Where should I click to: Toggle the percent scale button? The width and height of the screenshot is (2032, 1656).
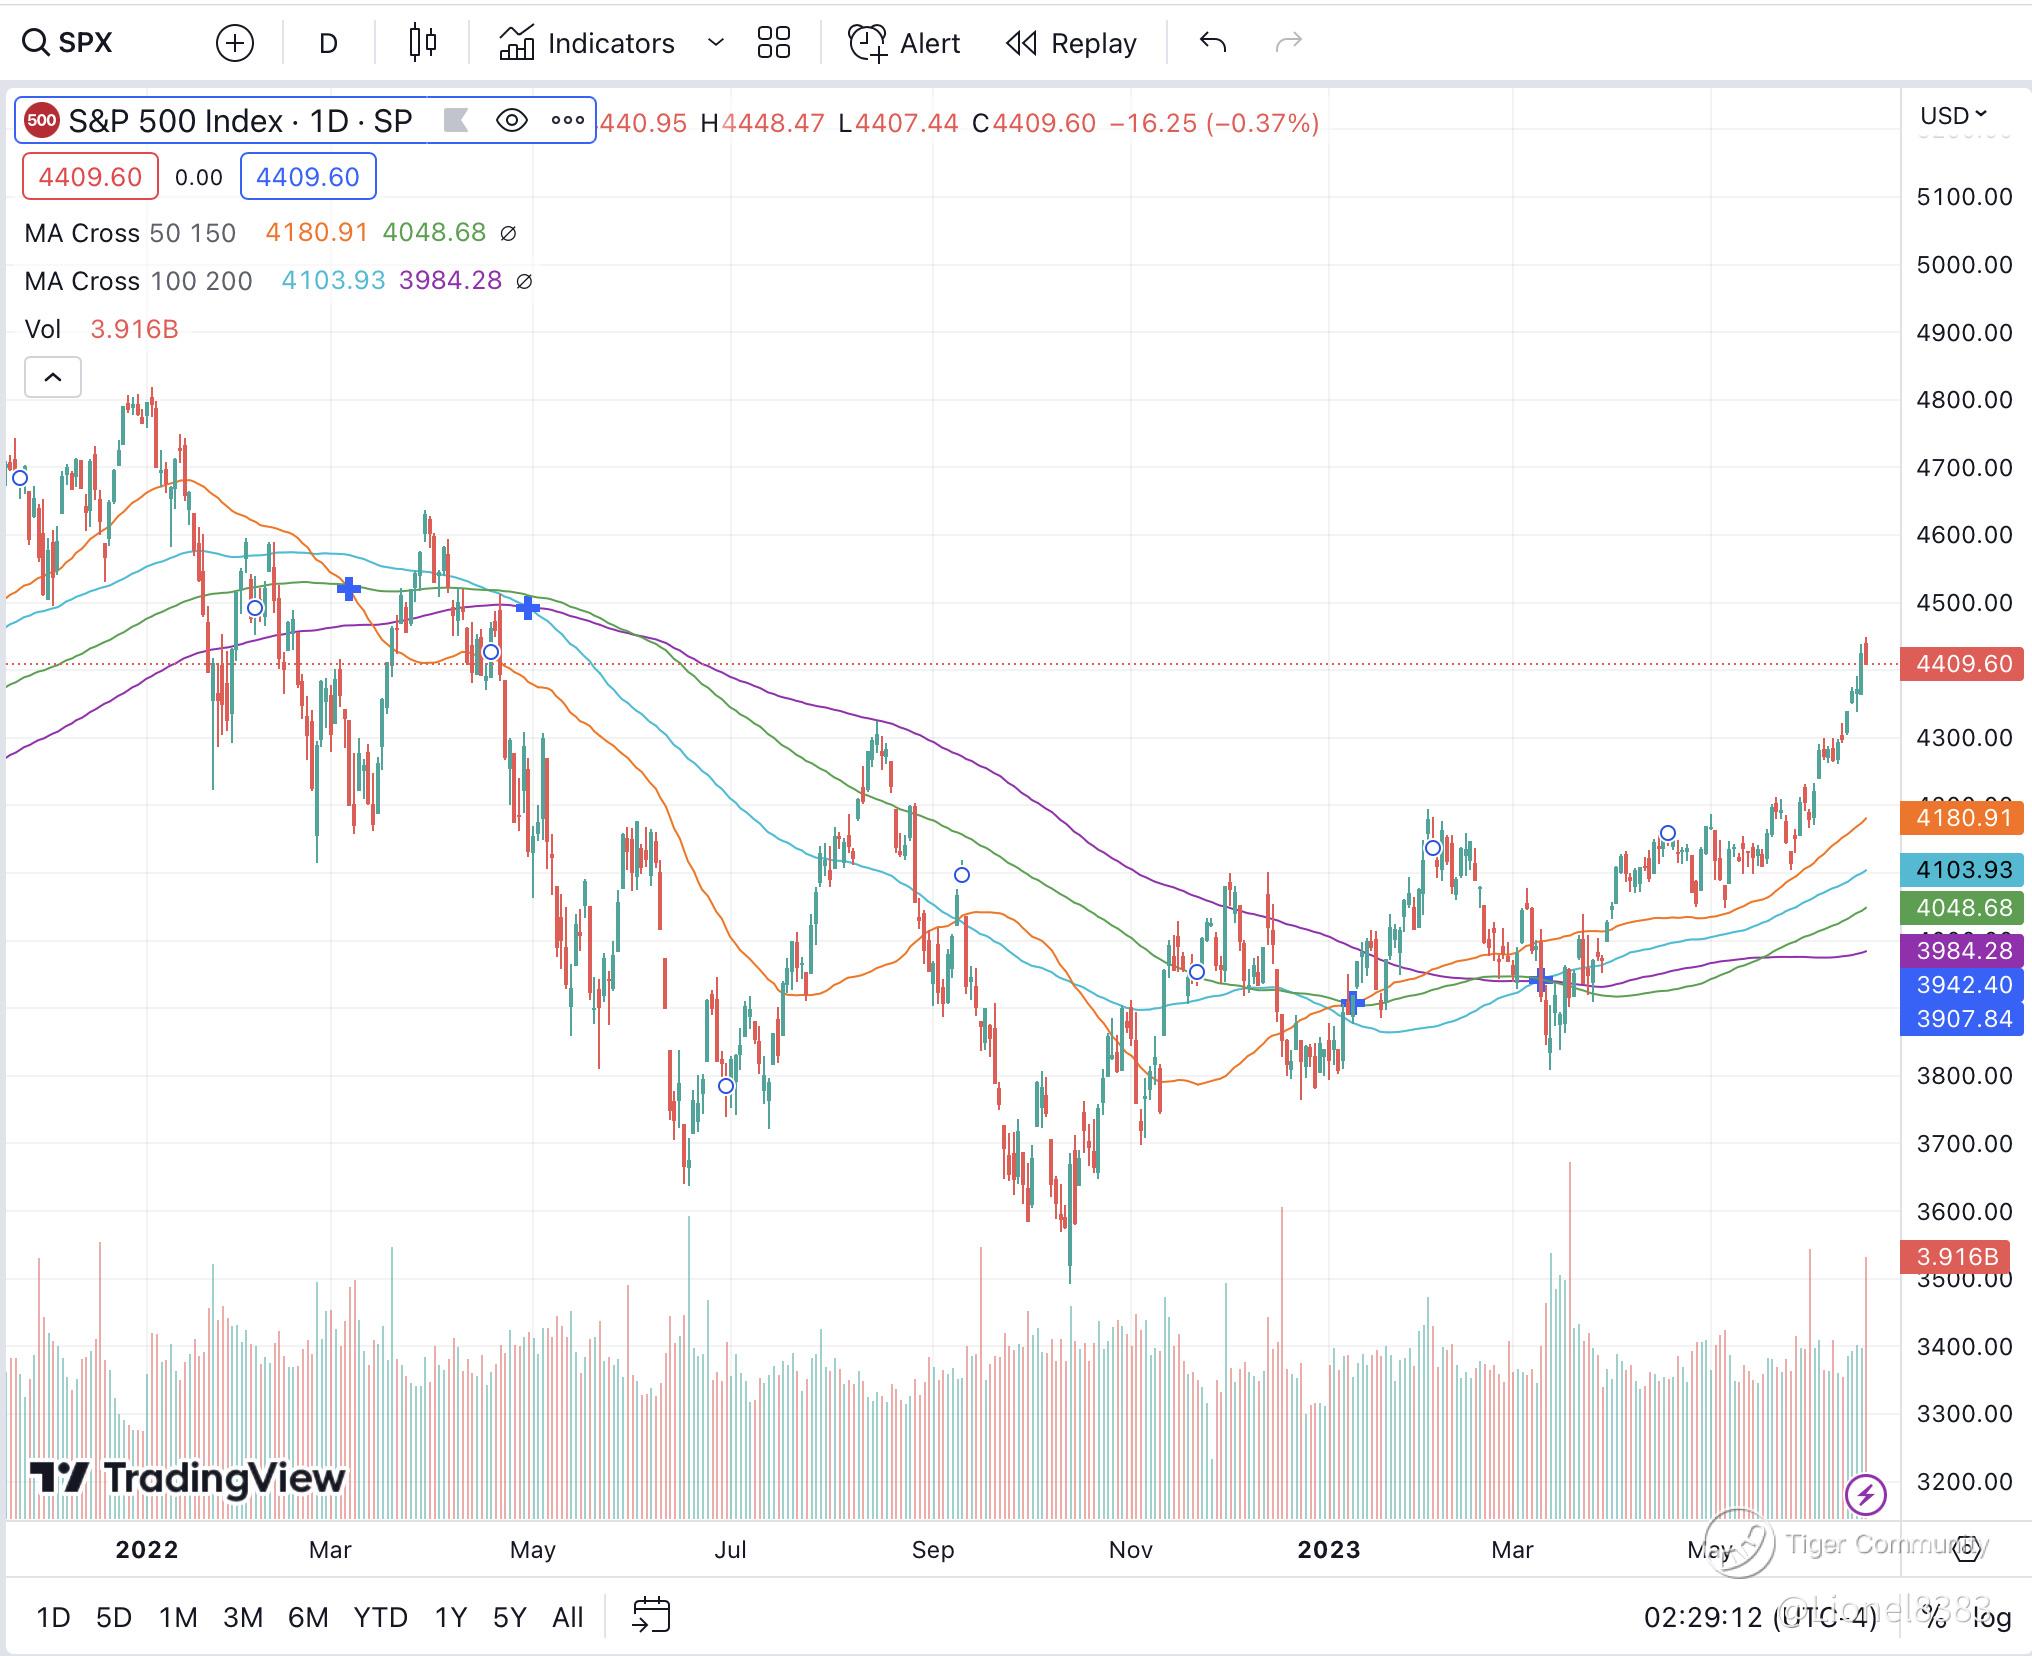1935,1617
